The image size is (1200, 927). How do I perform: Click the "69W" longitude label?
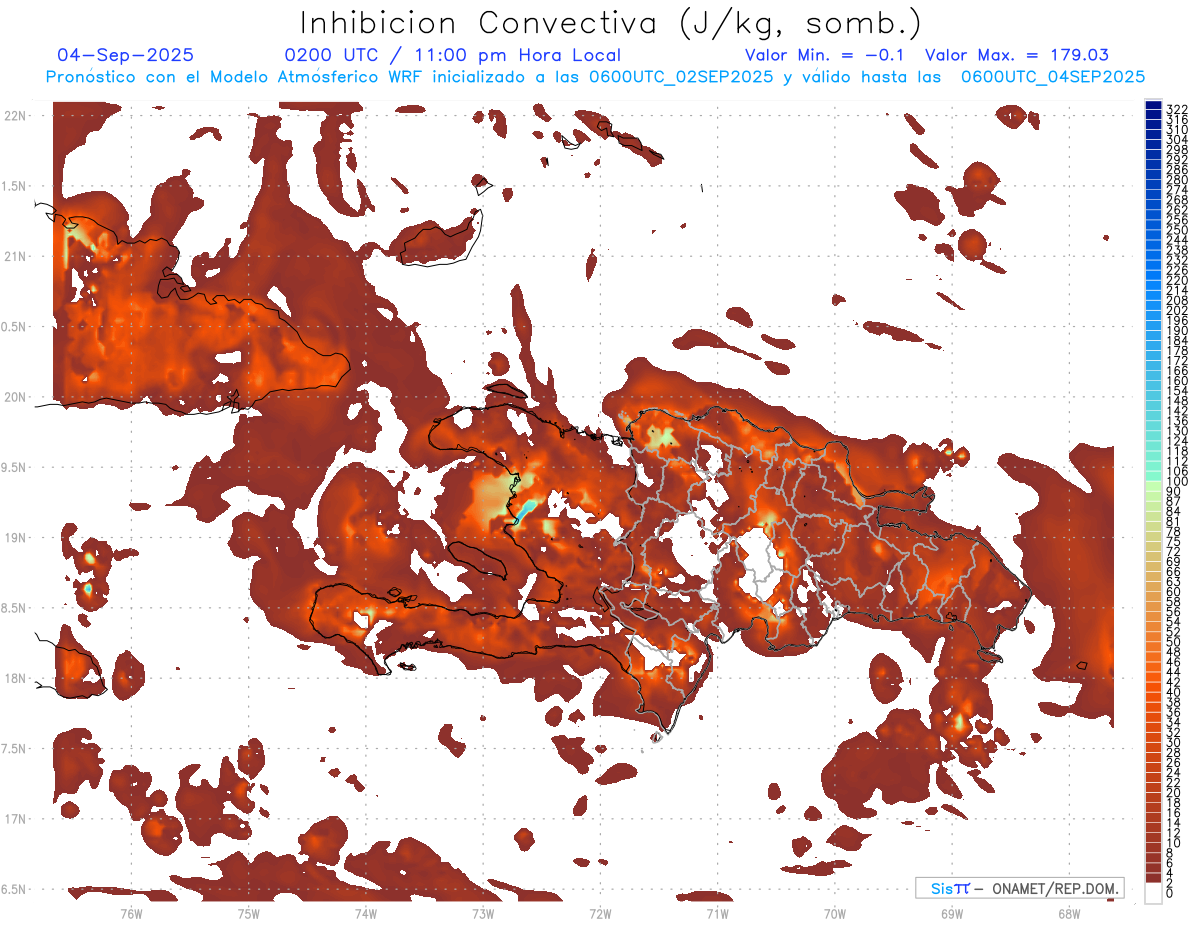point(952,913)
